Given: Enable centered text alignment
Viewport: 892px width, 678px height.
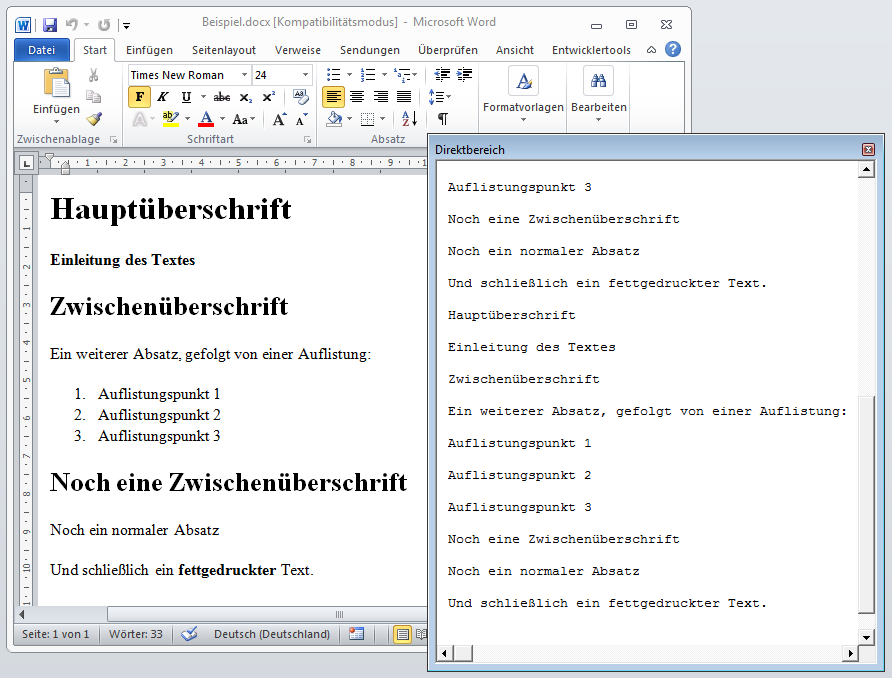Looking at the screenshot, I should (357, 96).
